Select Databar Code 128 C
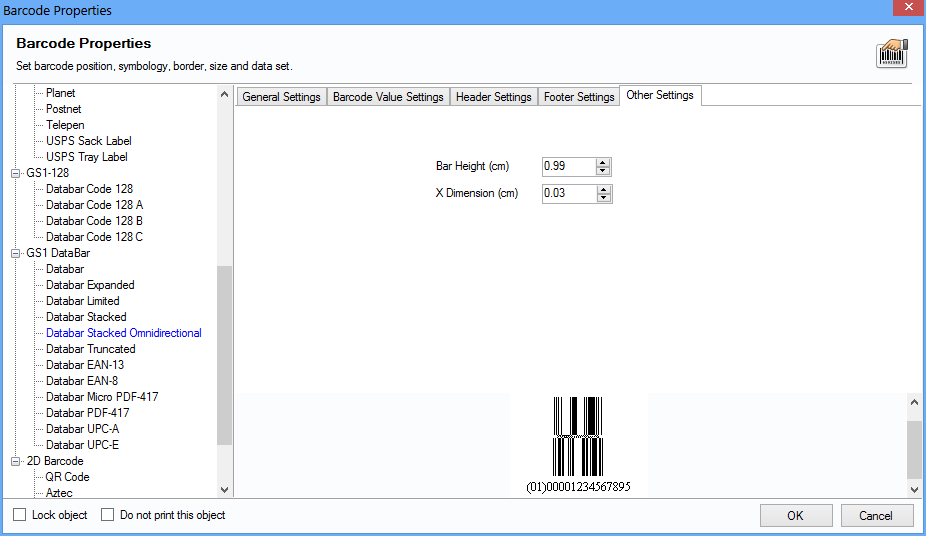Viewport: 926px width, 536px height. click(94, 237)
